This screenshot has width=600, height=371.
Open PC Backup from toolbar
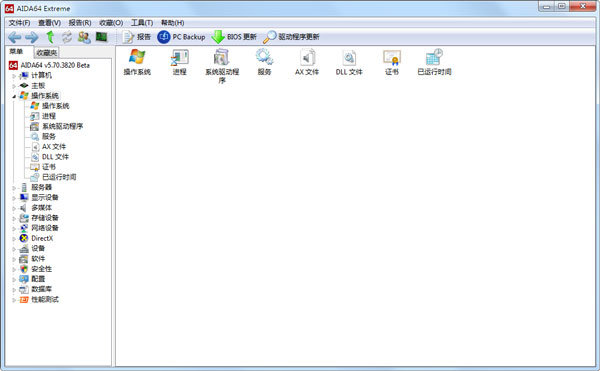[x=181, y=37]
